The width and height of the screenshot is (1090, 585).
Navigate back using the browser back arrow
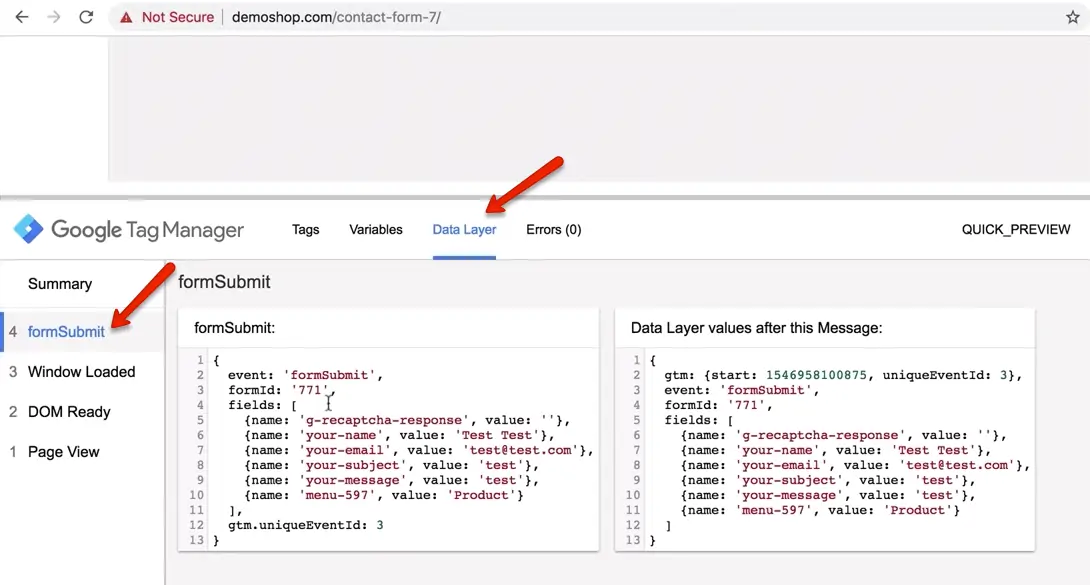point(21,16)
